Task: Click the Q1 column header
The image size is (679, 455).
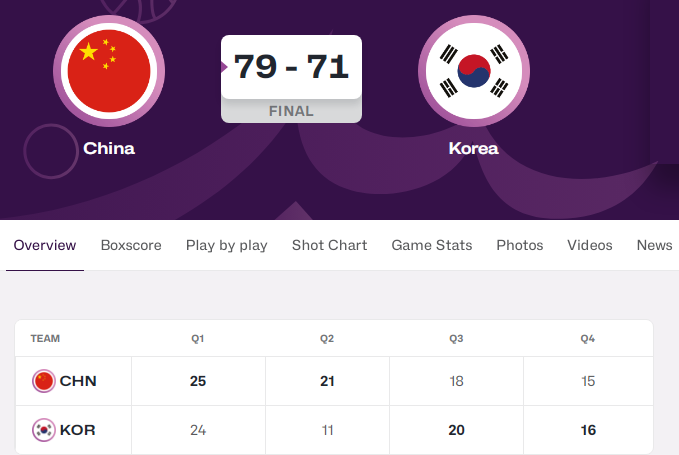Action: coord(198,339)
